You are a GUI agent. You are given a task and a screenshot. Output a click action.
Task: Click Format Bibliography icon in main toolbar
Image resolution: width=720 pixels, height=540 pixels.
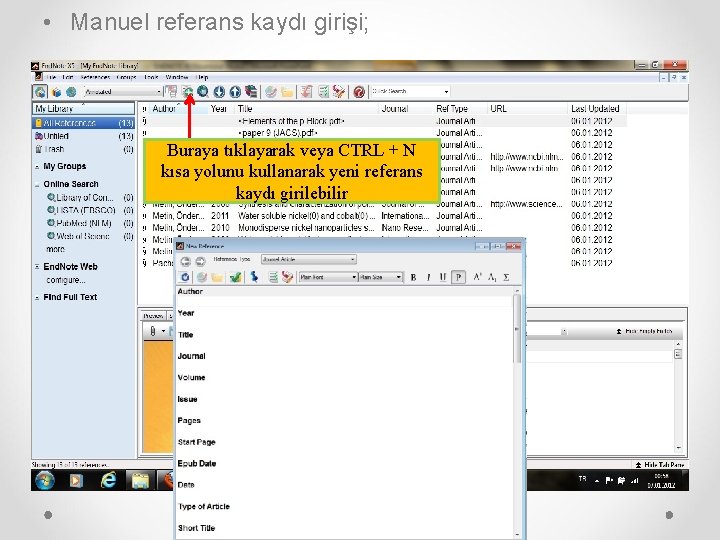pos(323,92)
